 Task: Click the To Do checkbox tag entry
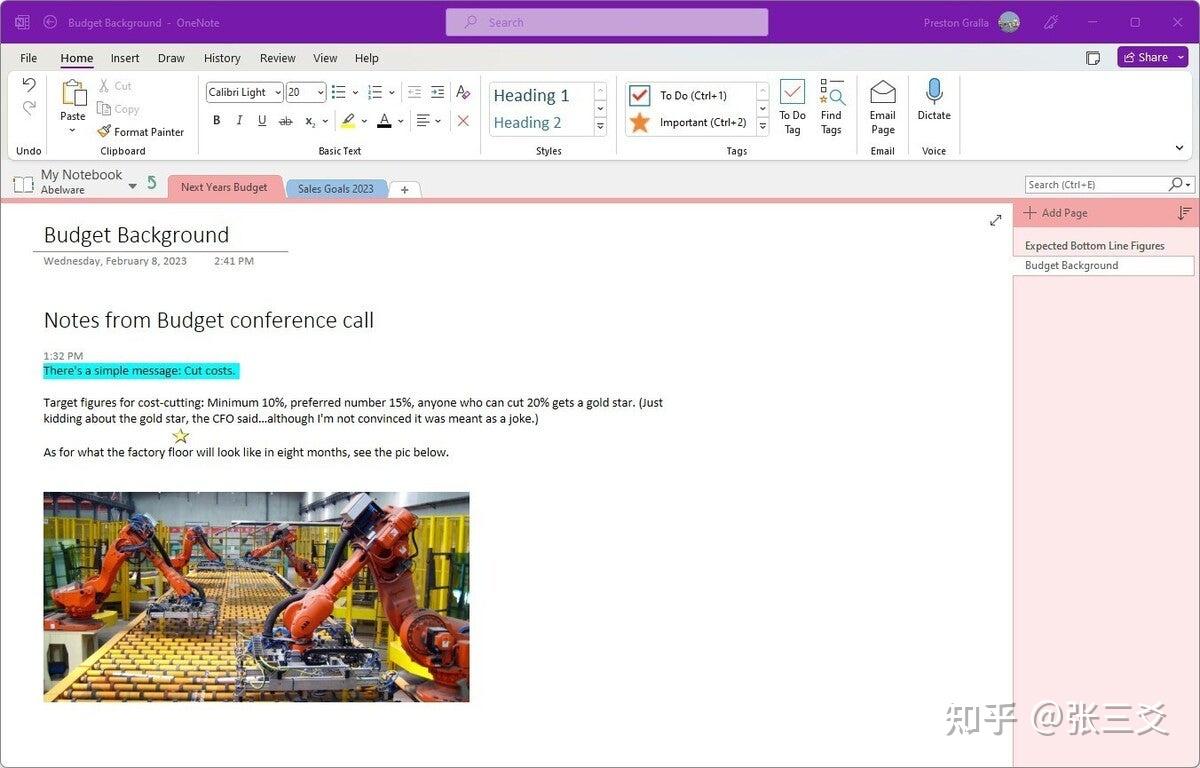pyautogui.click(x=694, y=95)
